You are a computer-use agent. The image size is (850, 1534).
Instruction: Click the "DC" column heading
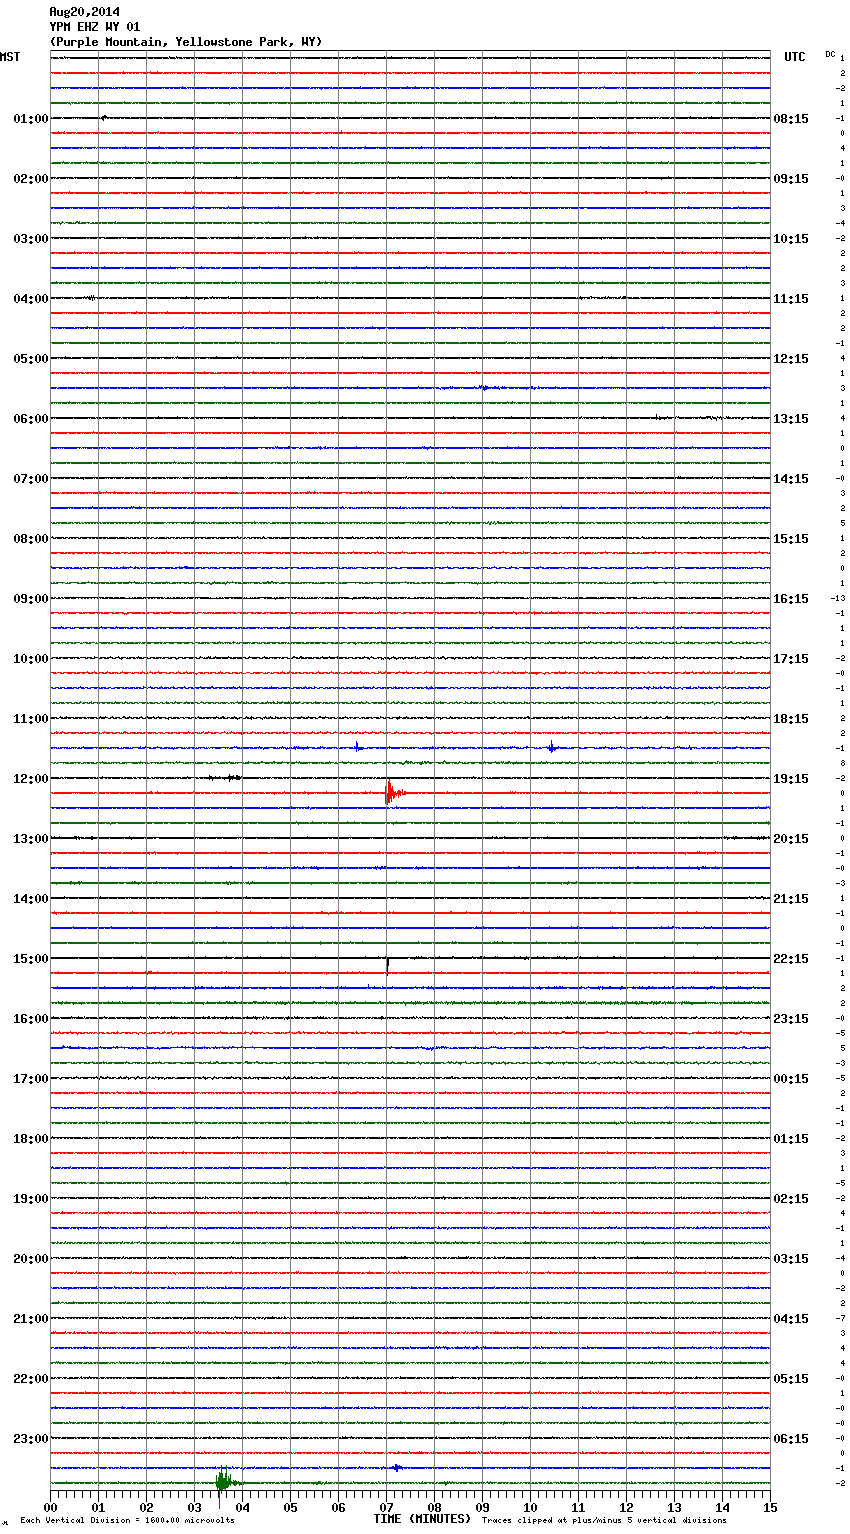point(830,54)
